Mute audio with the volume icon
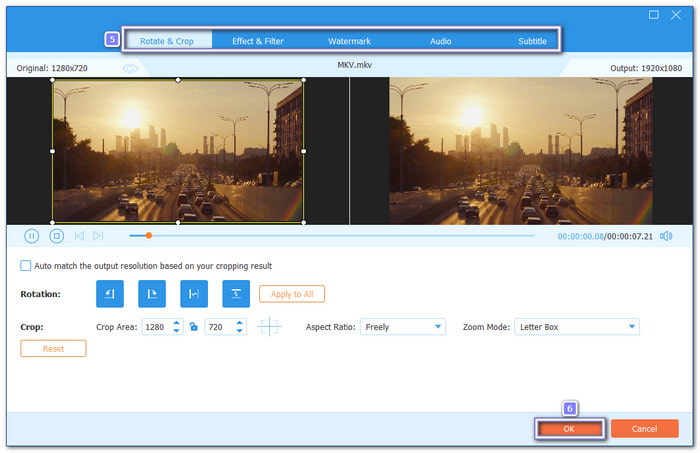This screenshot has width=700, height=453. click(668, 236)
